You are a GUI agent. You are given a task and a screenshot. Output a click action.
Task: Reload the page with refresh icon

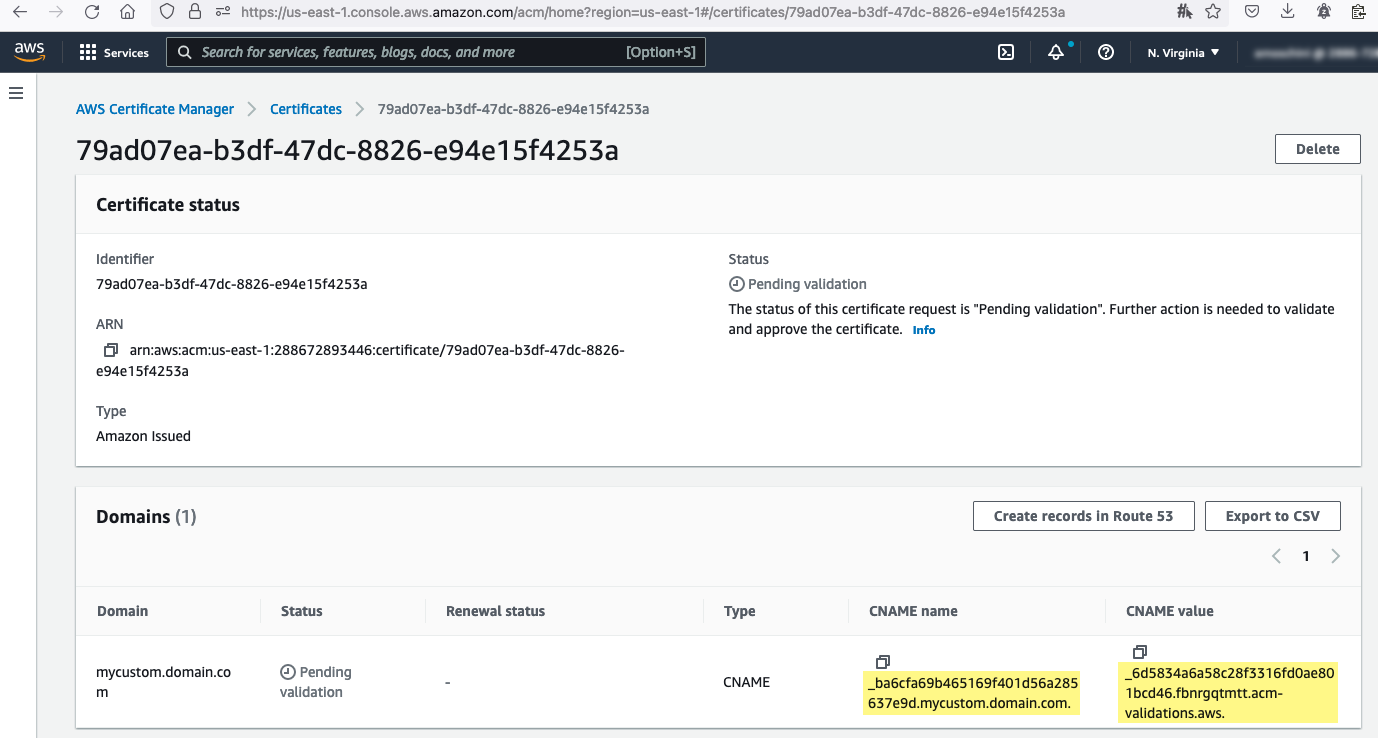tap(92, 12)
